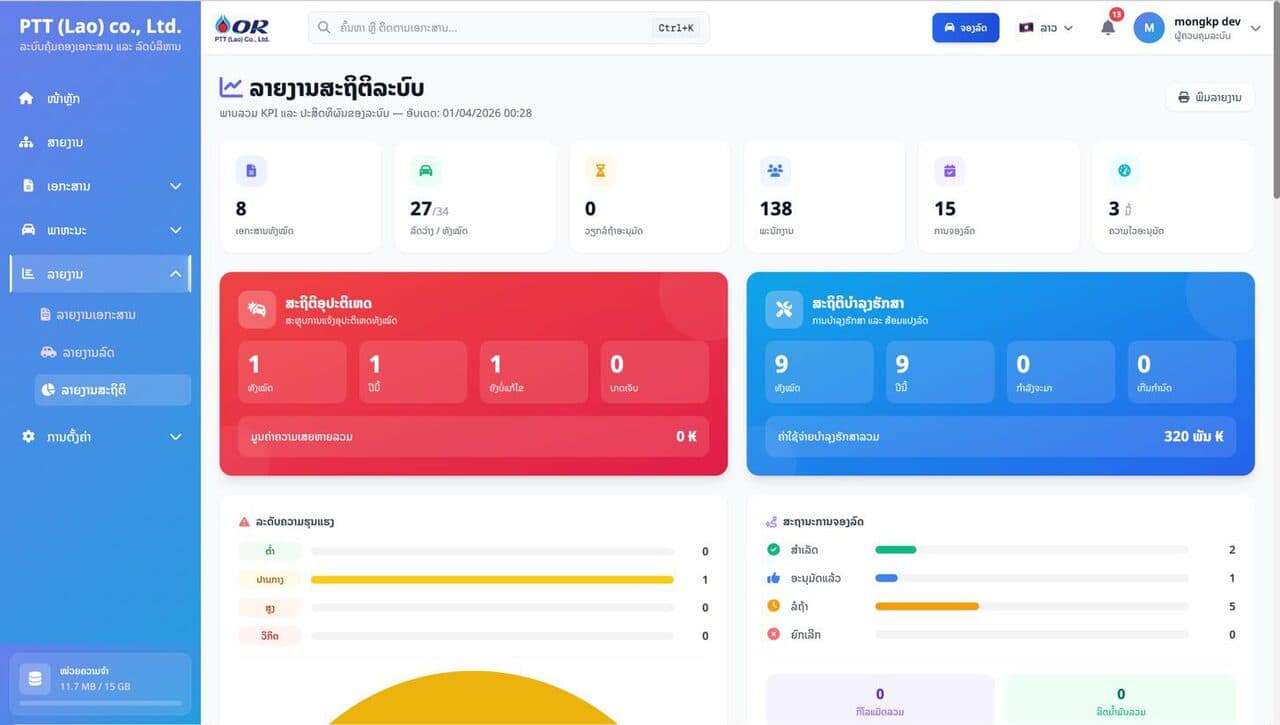Click the 'ສະຖິຕິບຳລຸງຮັກສາ' card heading
Screen dimensions: 1280x725
[858, 302]
